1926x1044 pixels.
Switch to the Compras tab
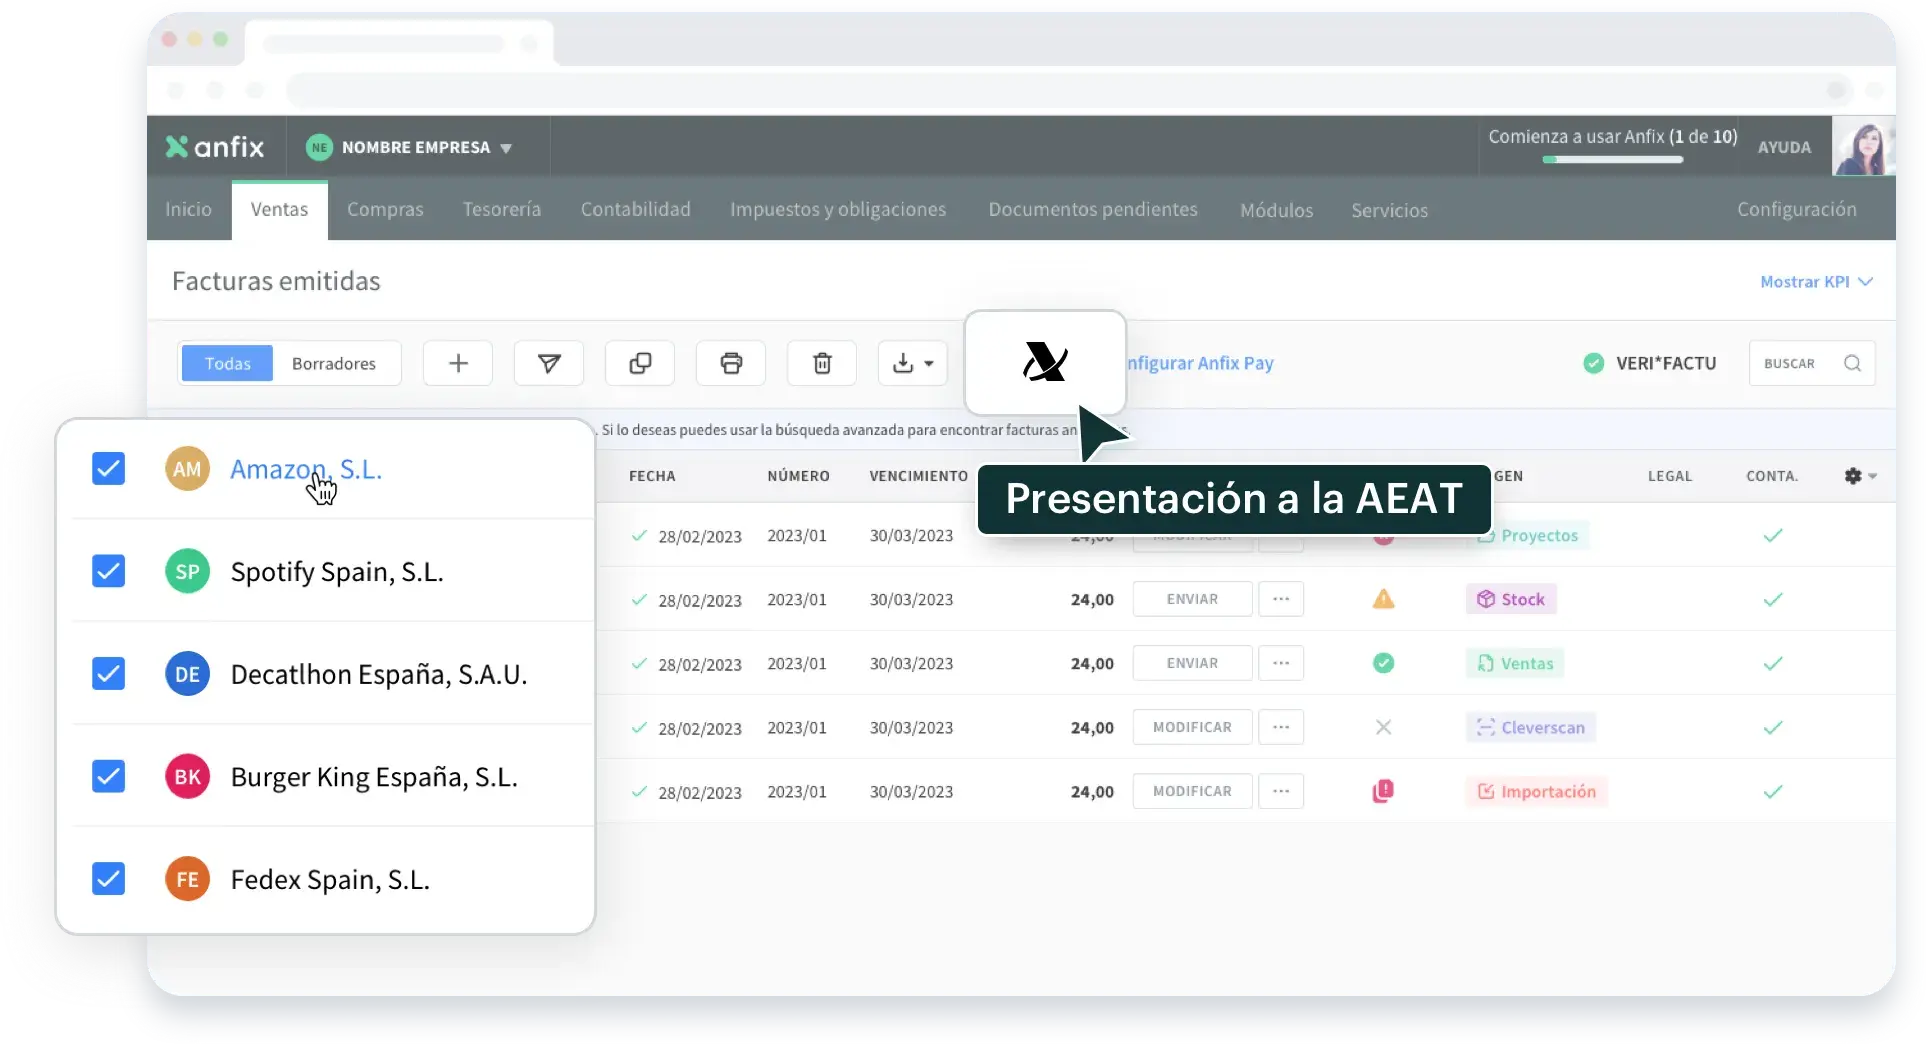click(385, 210)
